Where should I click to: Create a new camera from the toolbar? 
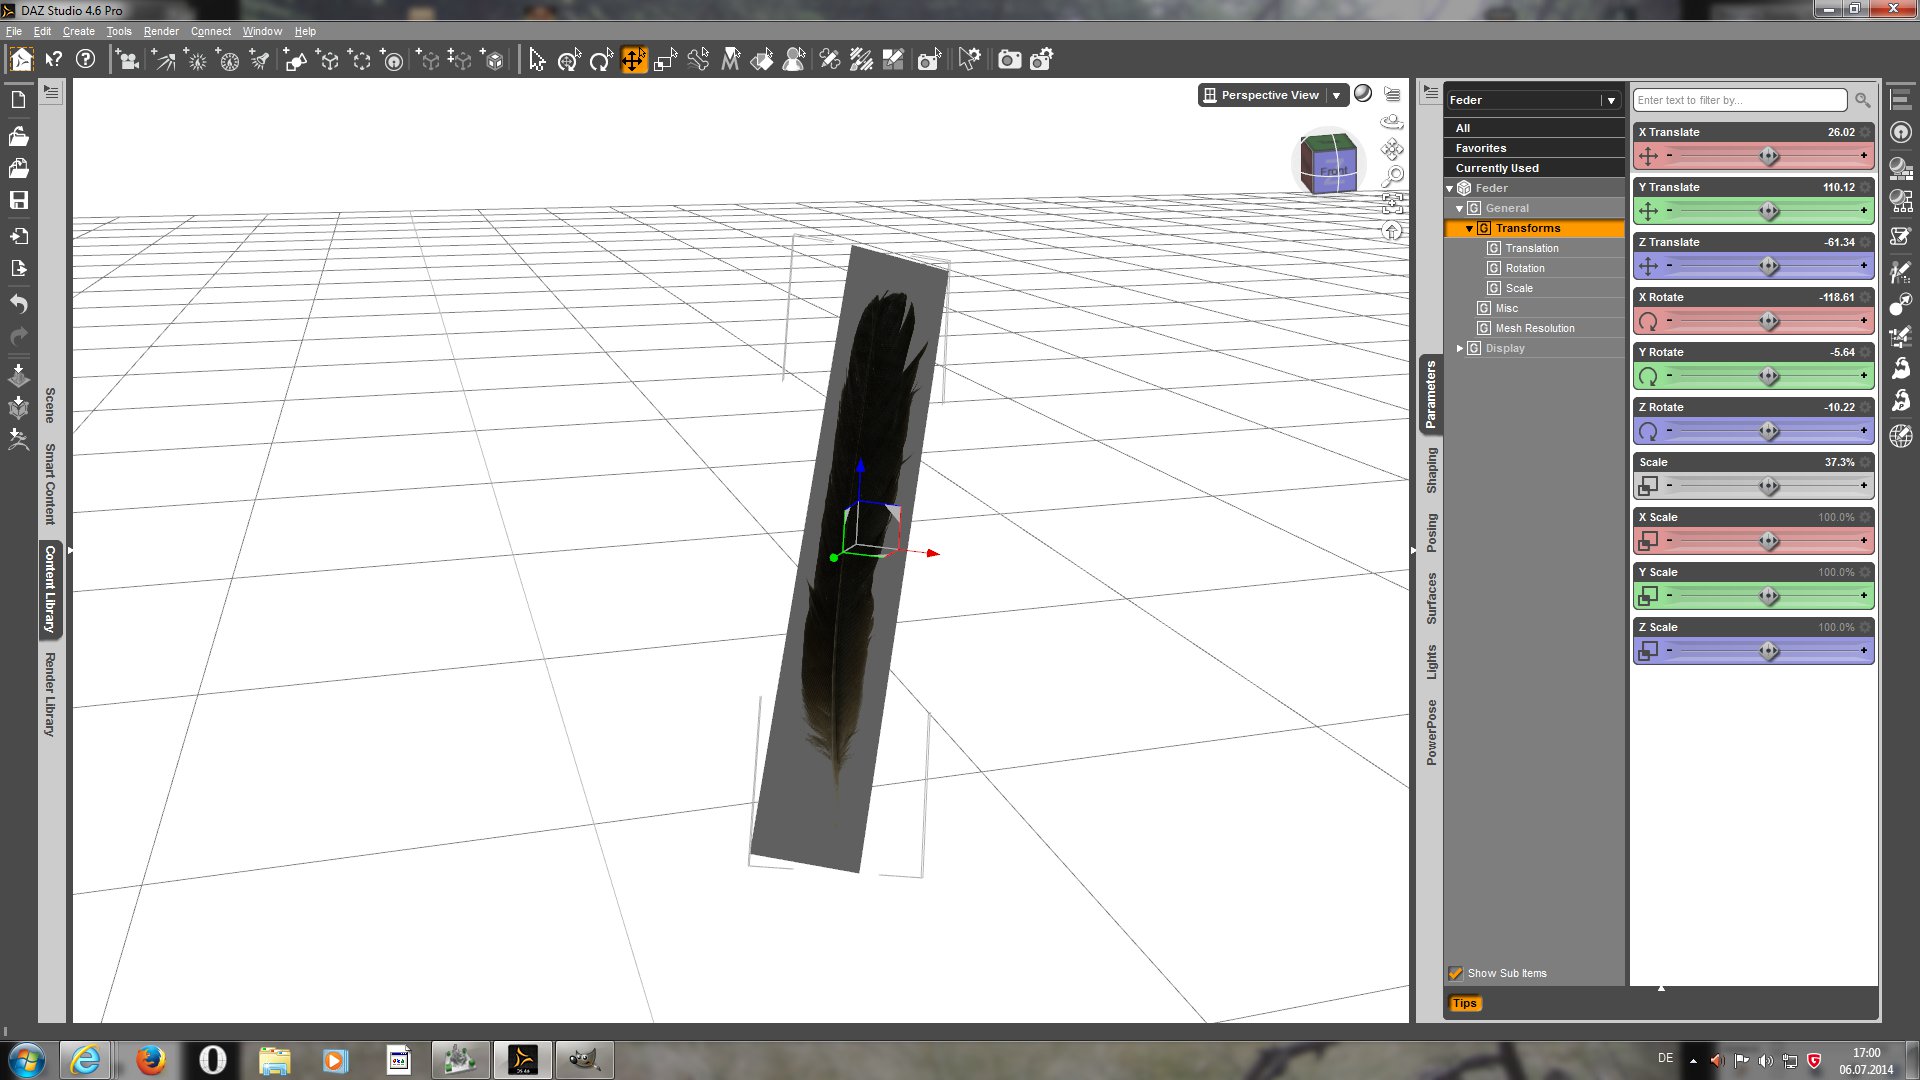[127, 60]
